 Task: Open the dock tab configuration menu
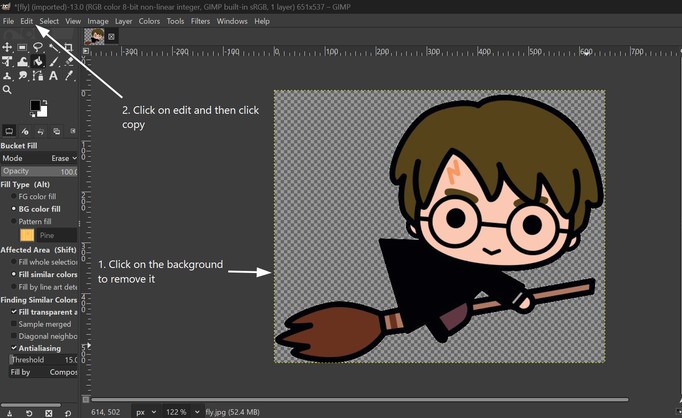tap(73, 130)
